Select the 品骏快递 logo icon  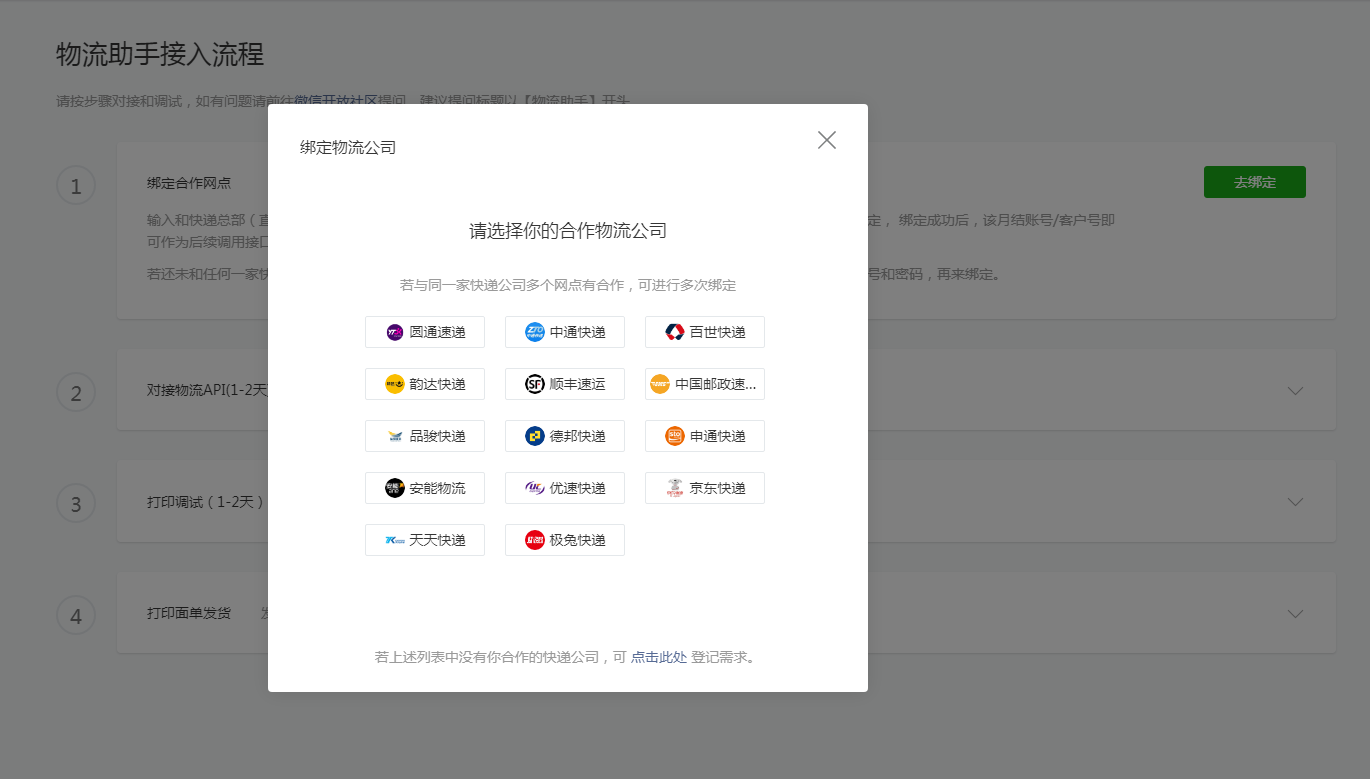(x=395, y=436)
